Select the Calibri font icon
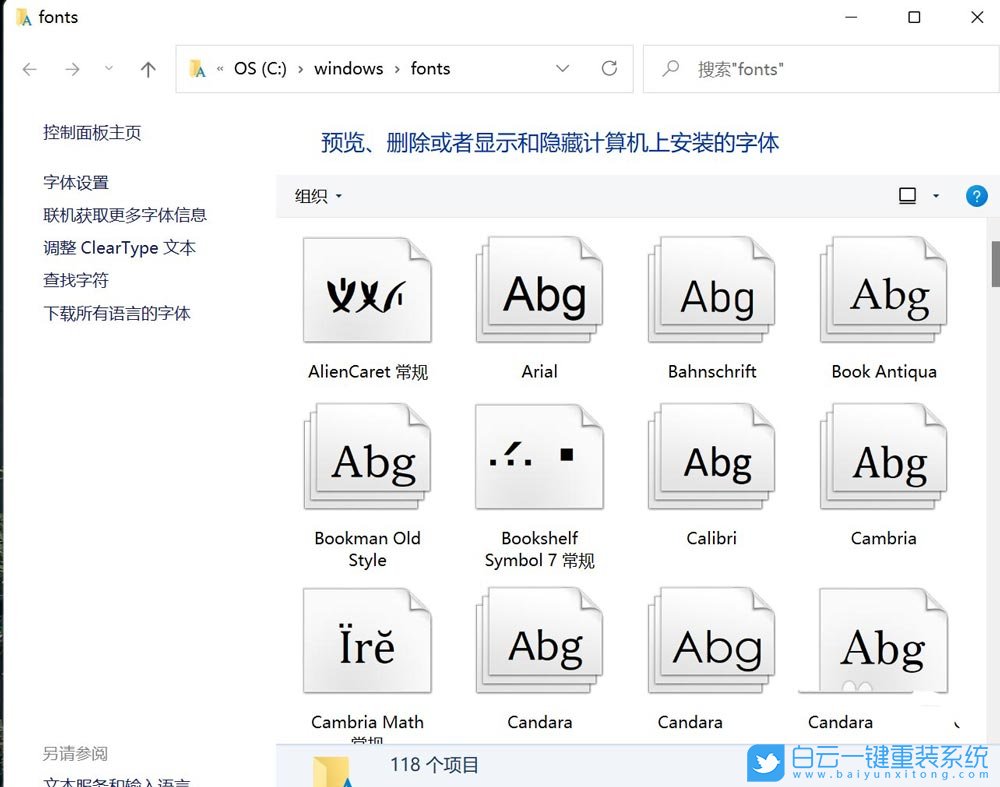The image size is (1000, 787). click(711, 456)
